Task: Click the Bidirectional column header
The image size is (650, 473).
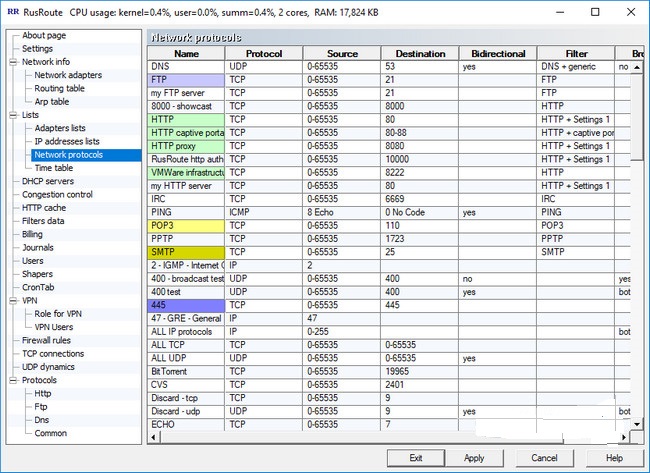Action: coord(498,53)
